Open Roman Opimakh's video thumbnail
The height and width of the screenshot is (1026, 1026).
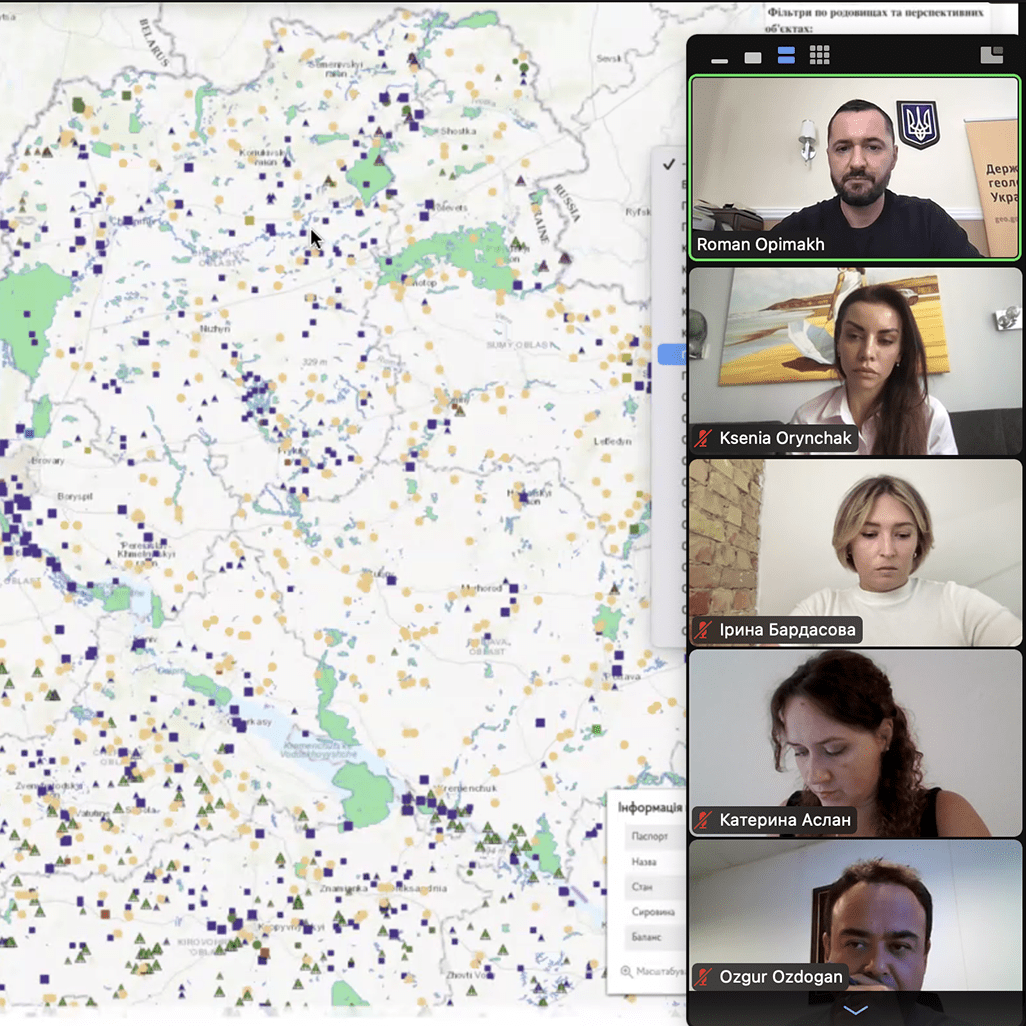point(855,168)
